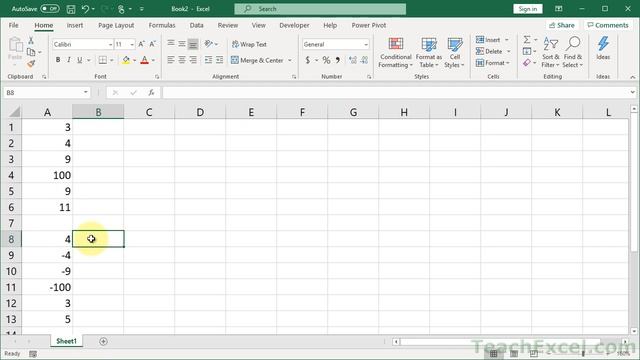Increase font size icon

tap(141, 44)
